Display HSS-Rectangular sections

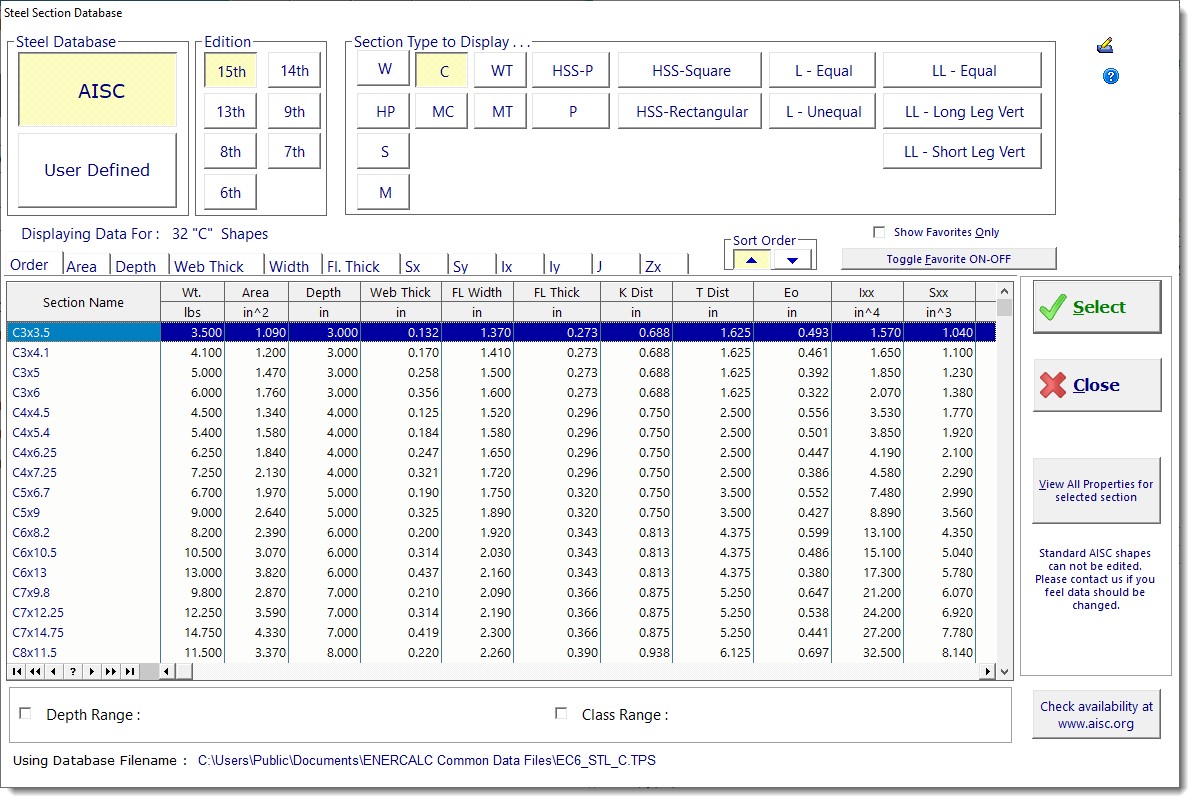690,111
